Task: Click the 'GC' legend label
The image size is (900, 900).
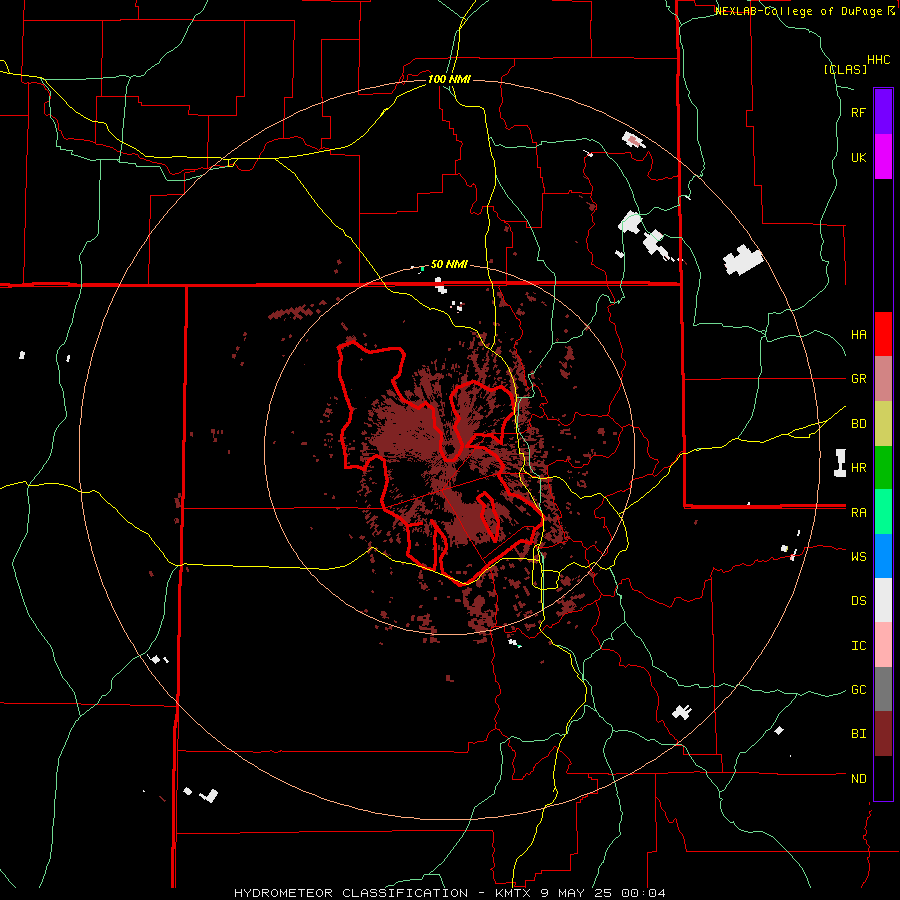Action: pyautogui.click(x=858, y=689)
